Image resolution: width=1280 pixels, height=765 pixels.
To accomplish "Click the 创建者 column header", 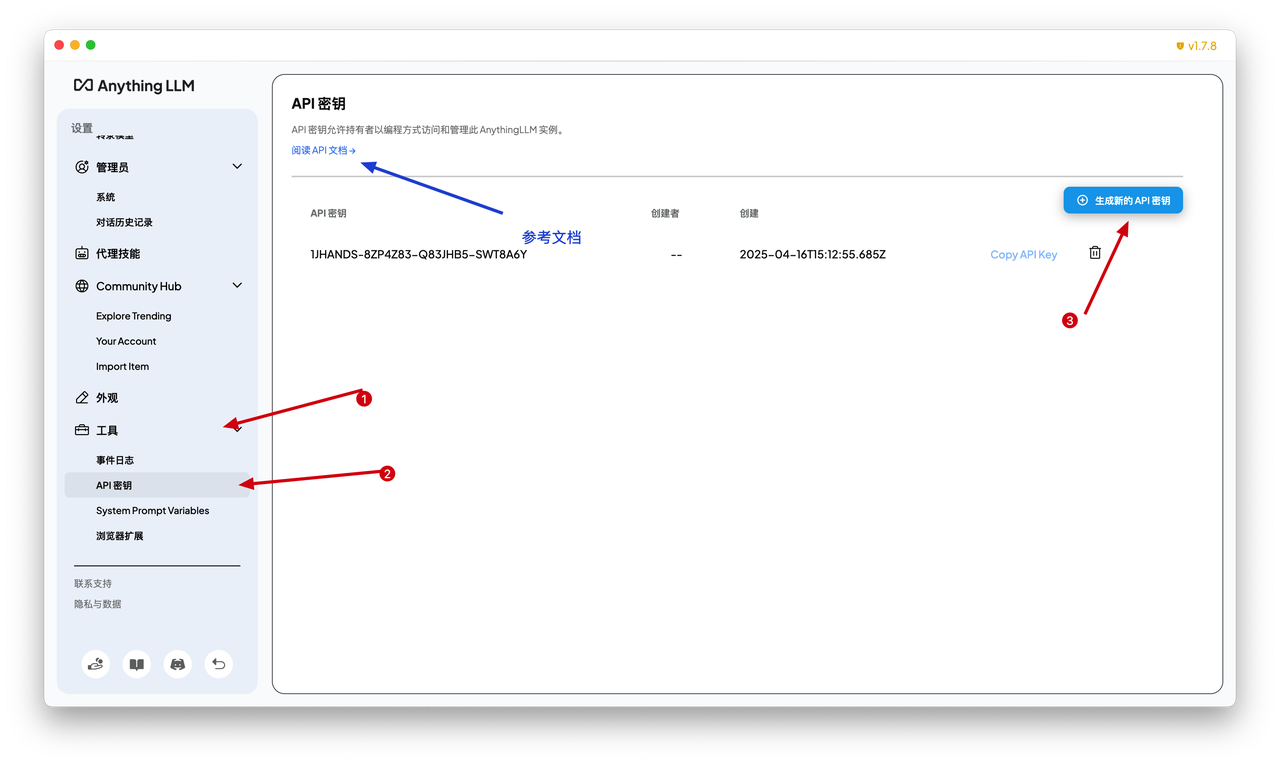I will 665,213.
